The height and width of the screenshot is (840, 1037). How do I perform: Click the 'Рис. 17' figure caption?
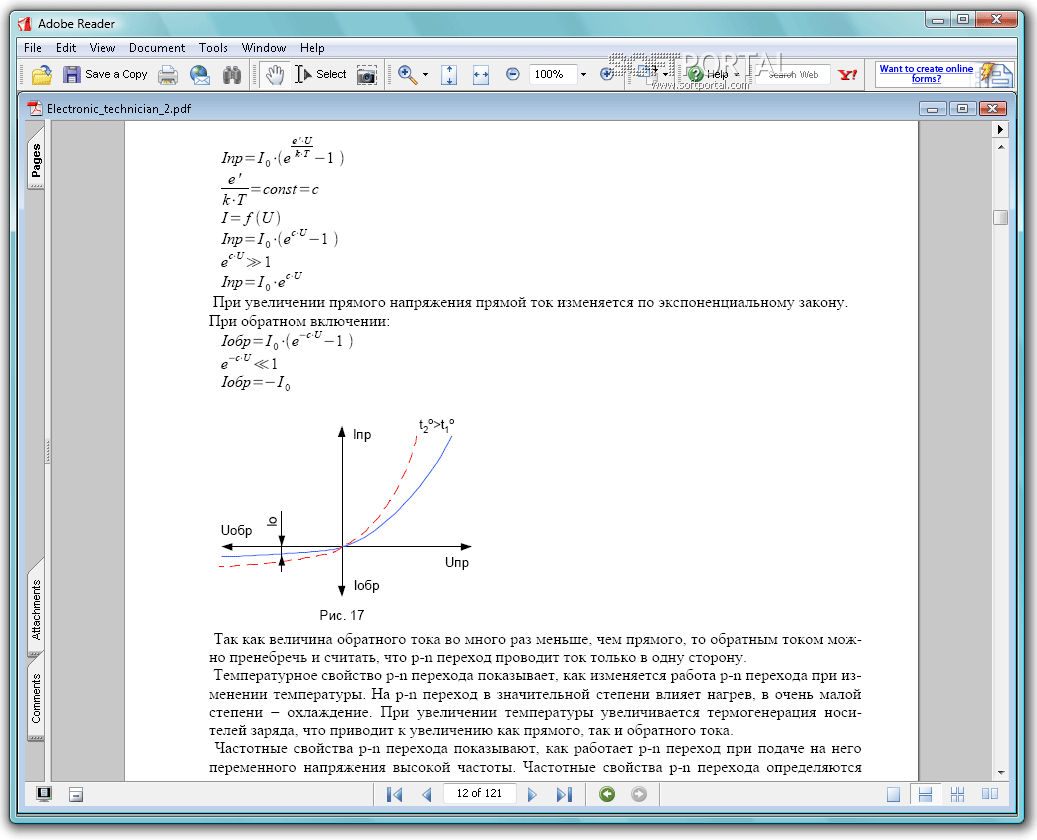pos(342,615)
